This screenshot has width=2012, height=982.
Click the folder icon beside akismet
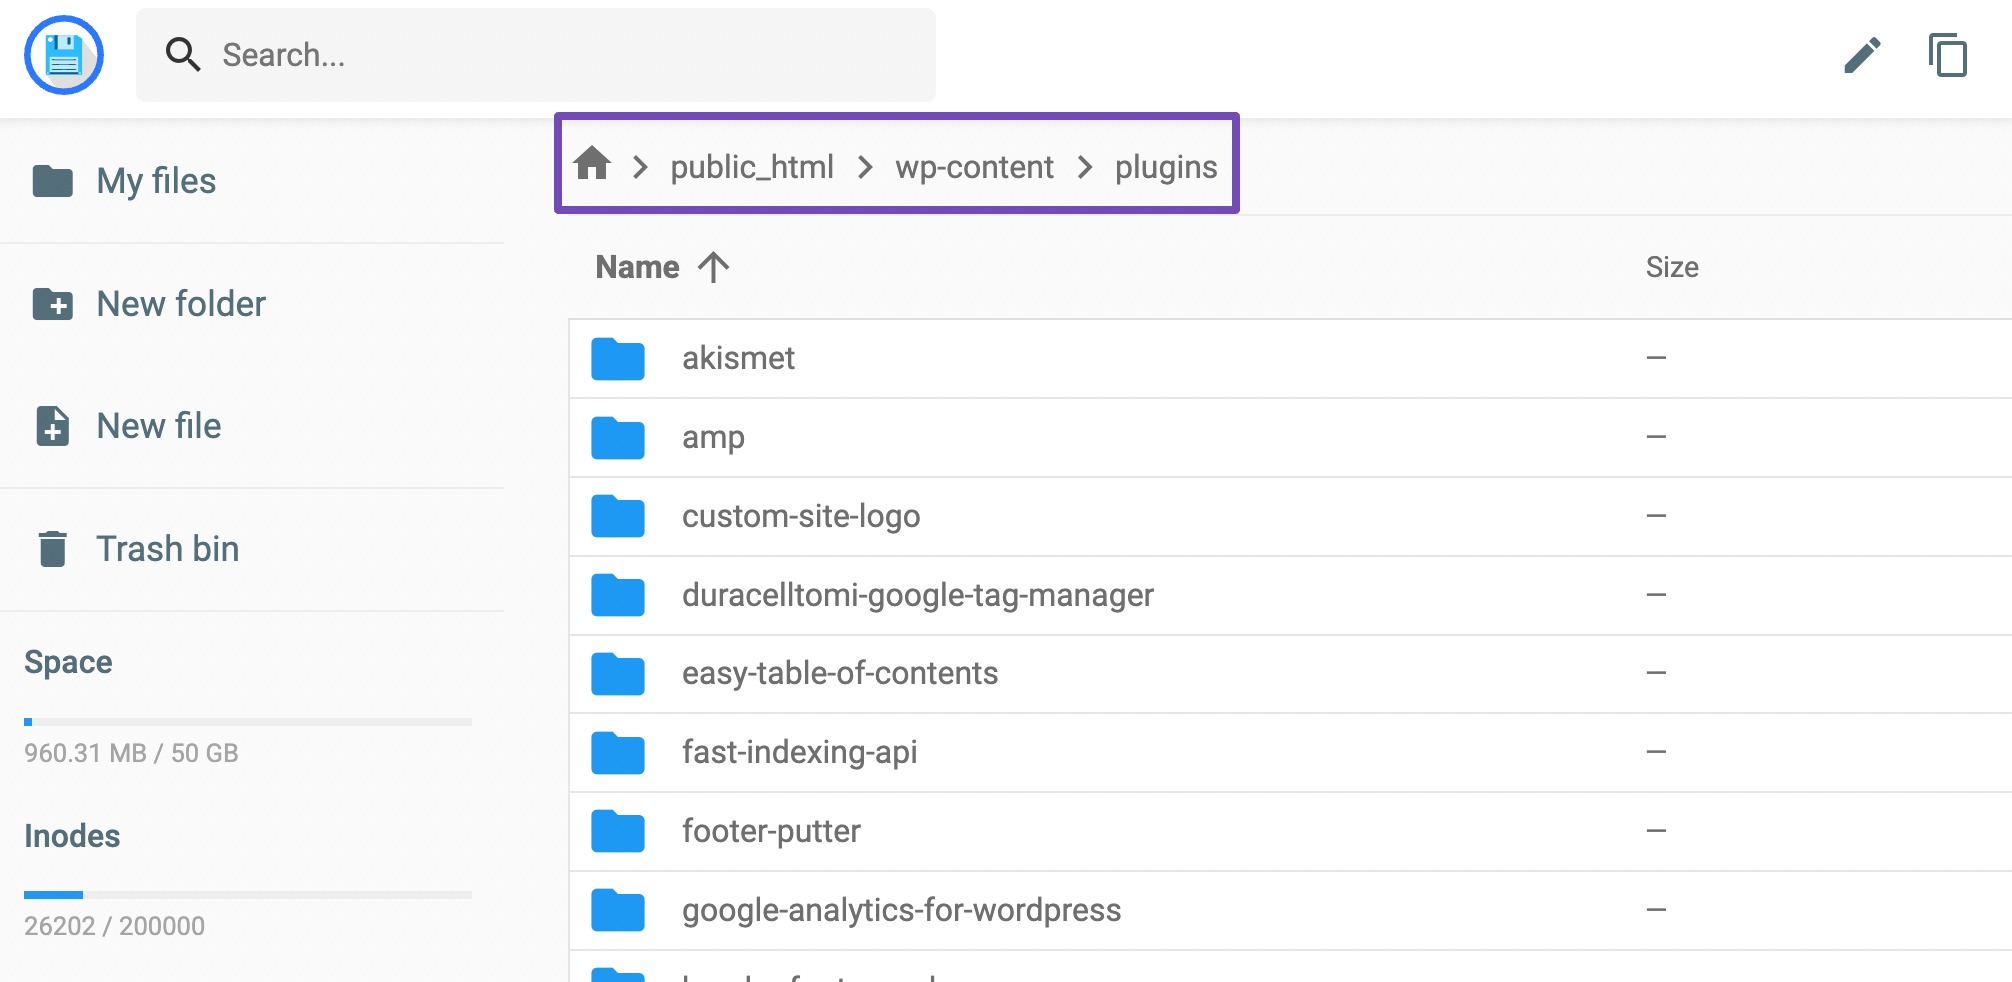(x=617, y=359)
